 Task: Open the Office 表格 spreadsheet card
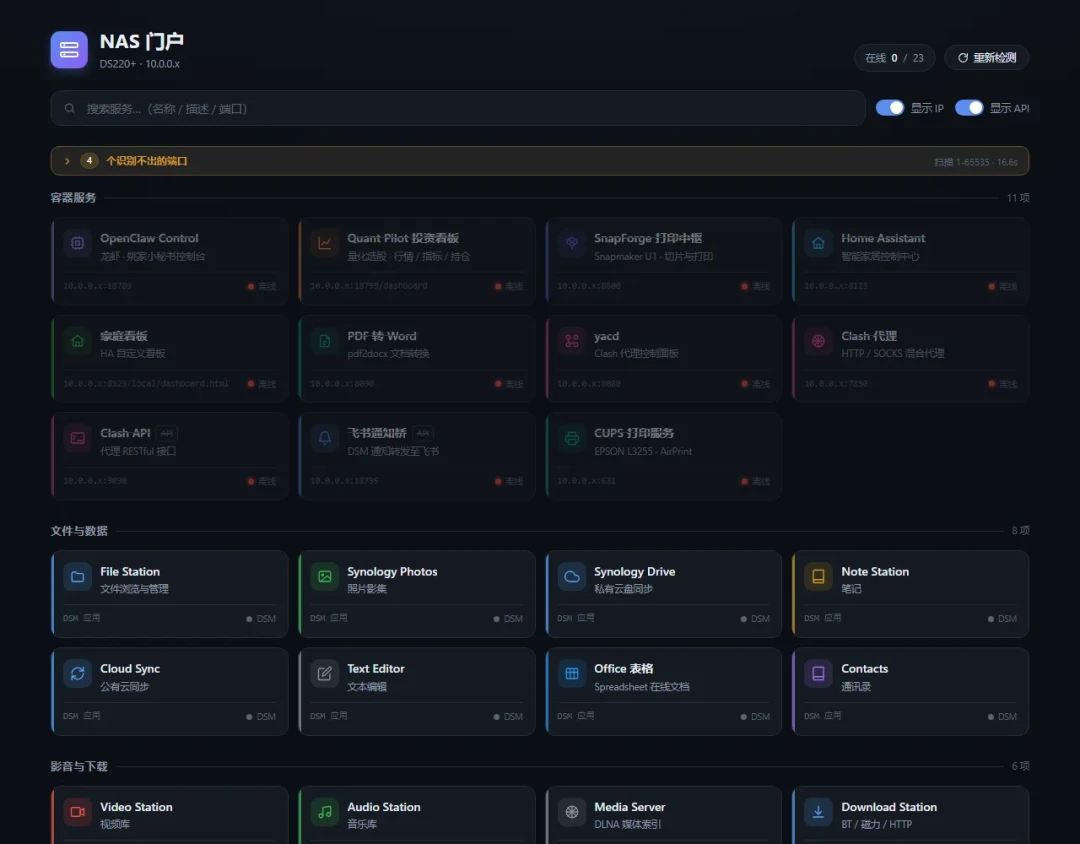[664, 691]
